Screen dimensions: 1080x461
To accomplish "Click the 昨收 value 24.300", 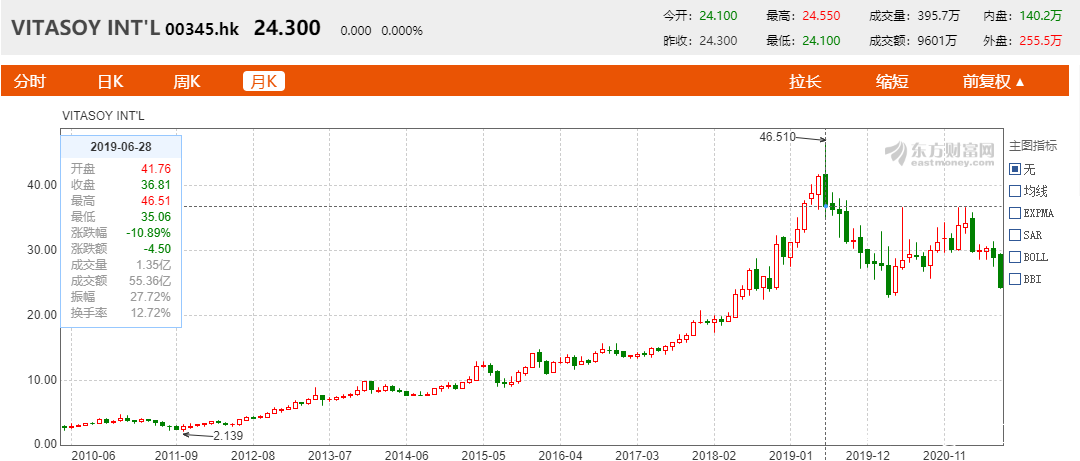I will pos(718,41).
